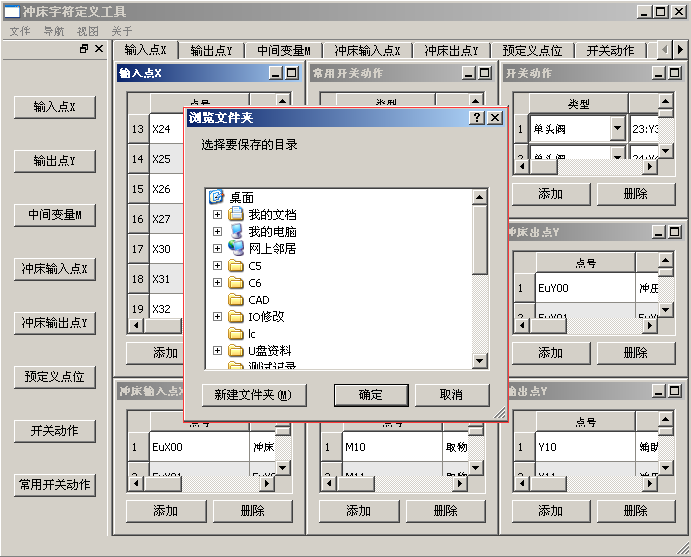Open the 文件 menu
Viewport: 691px width, 557px height.
[20, 31]
